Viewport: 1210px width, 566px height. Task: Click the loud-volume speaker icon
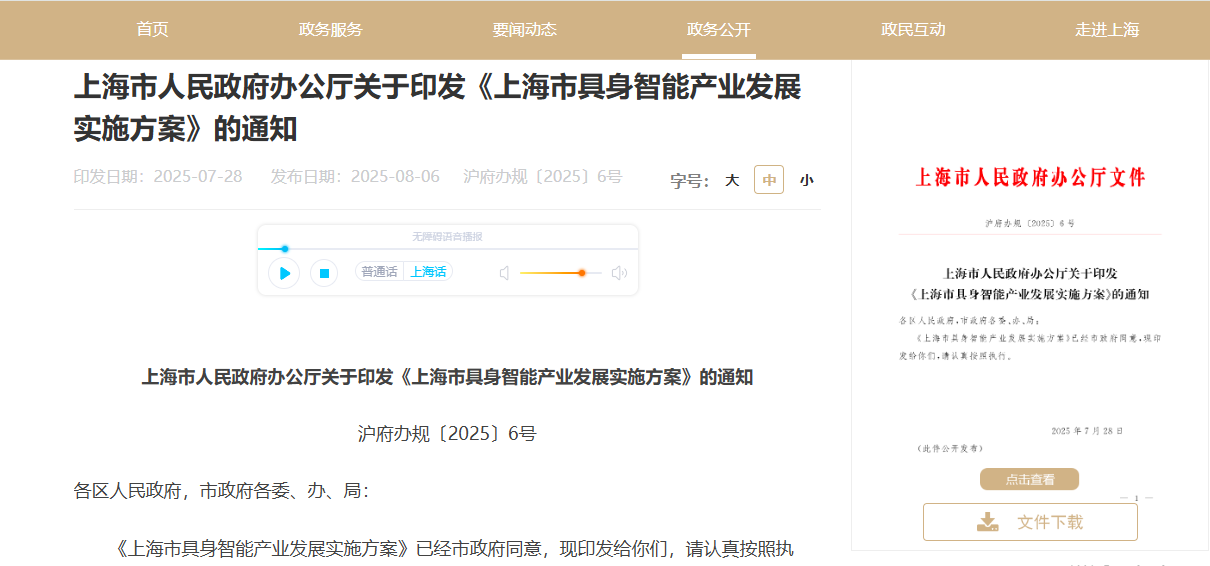point(619,273)
